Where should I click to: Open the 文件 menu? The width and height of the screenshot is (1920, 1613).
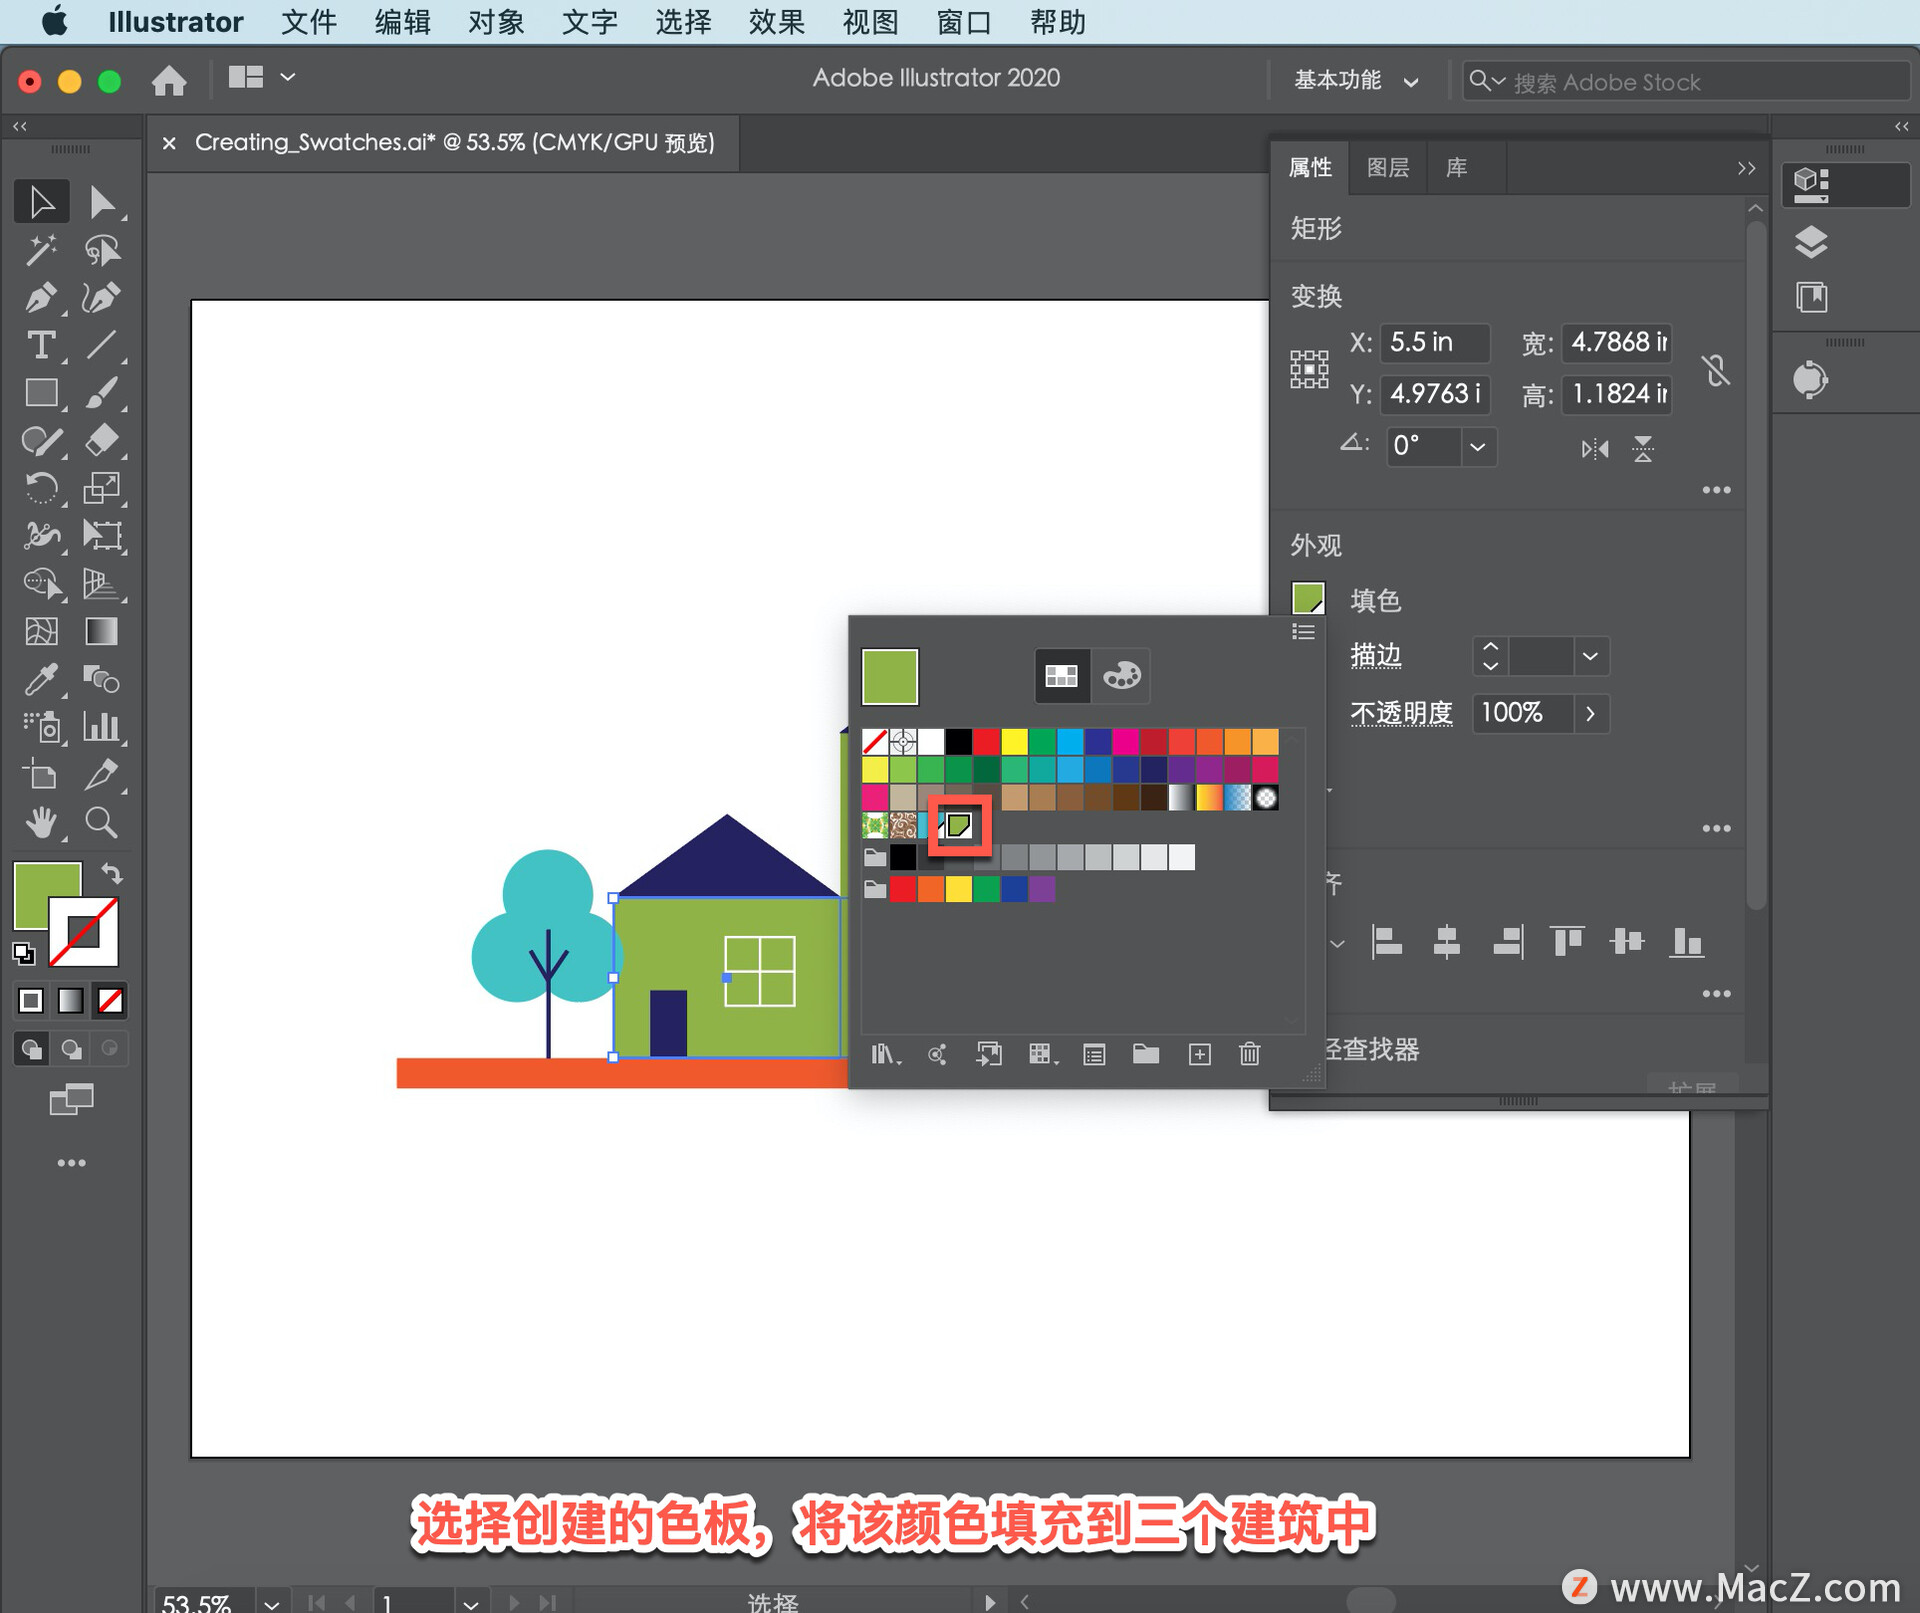coord(309,22)
